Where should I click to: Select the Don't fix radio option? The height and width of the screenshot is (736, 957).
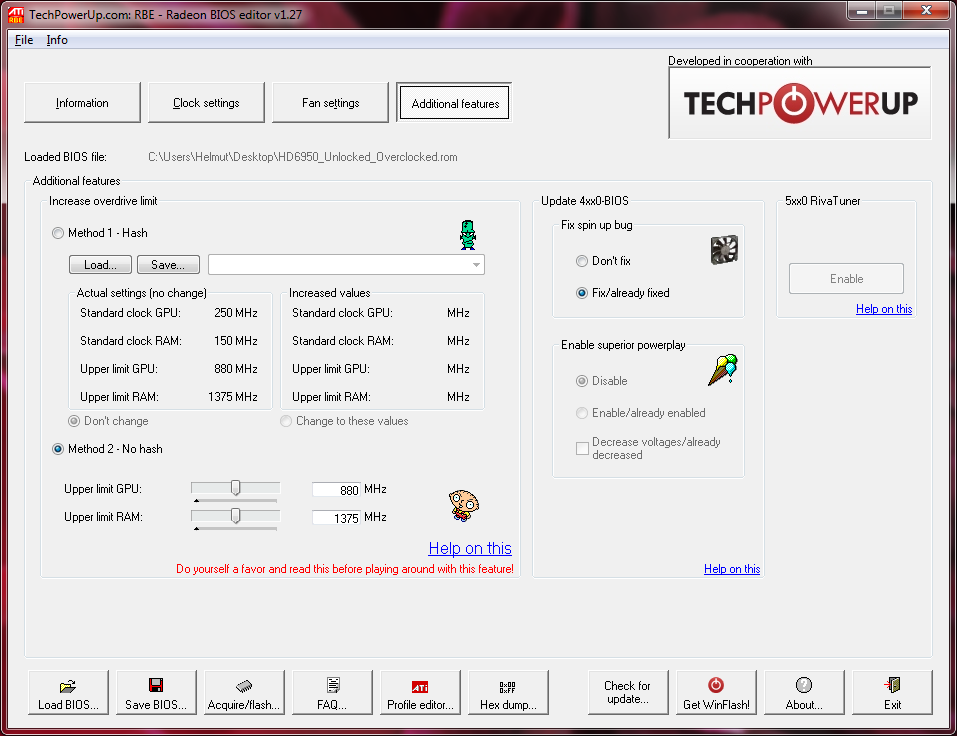tap(582, 261)
